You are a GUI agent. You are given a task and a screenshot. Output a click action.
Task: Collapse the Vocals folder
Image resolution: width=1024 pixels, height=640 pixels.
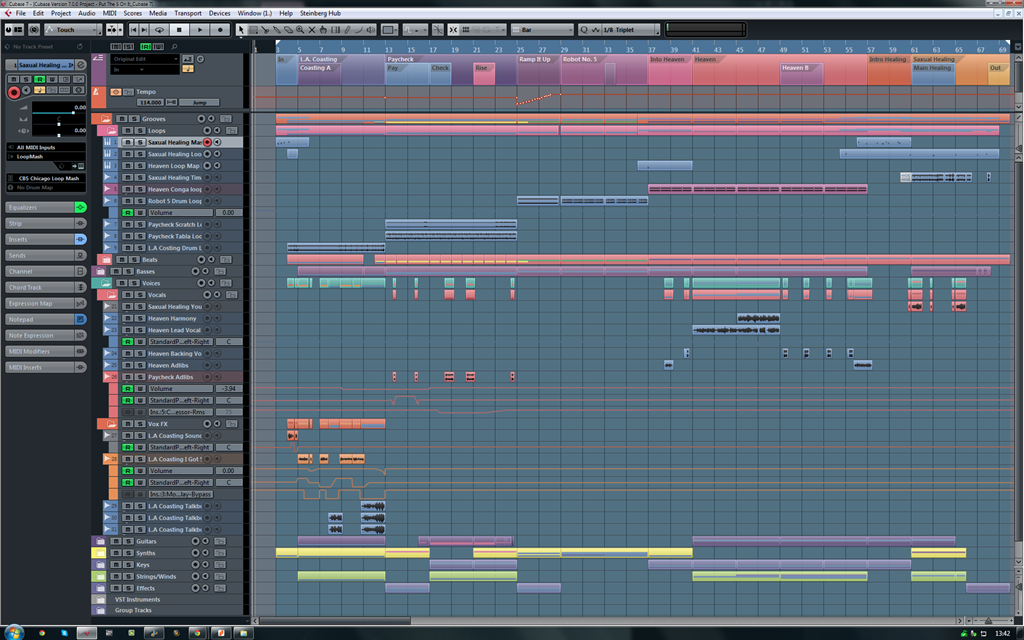[111, 295]
